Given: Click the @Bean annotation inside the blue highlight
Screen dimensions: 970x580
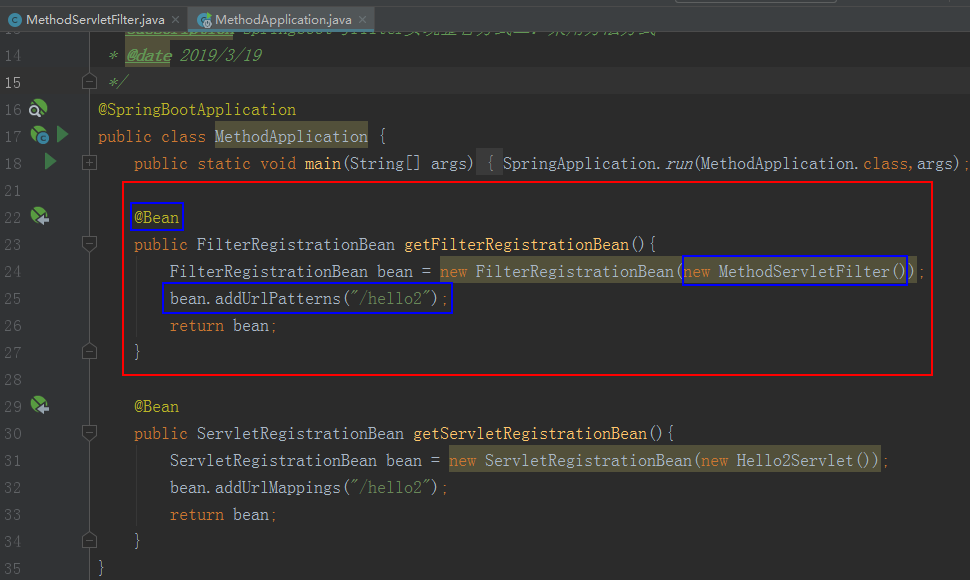Looking at the screenshot, I should pyautogui.click(x=156, y=216).
